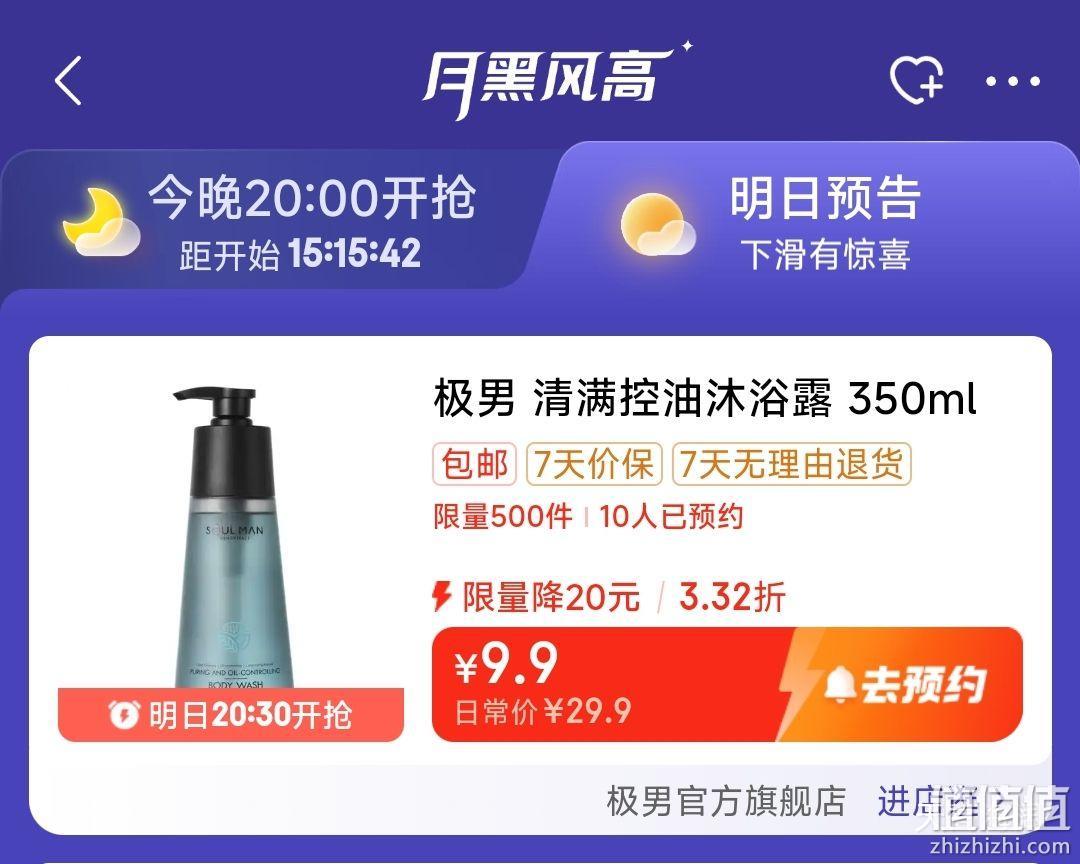Click the heart-plus favorite icon
Screen dimensions: 1080x864
(917, 80)
